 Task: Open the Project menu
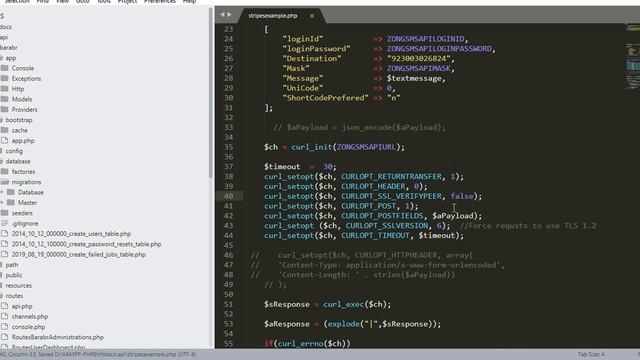pyautogui.click(x=127, y=2)
